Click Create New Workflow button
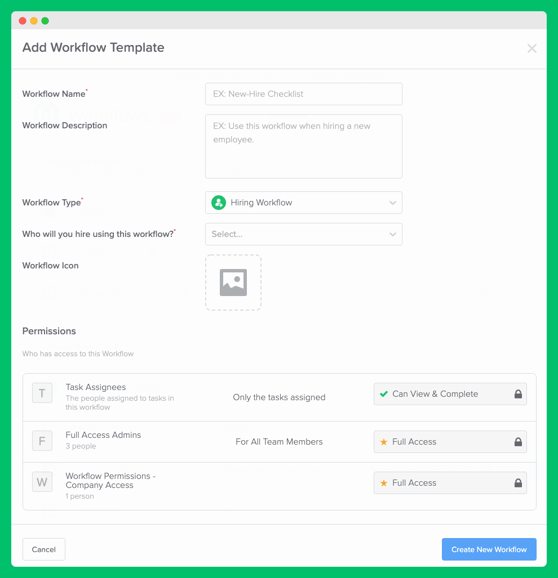Screen dimensions: 558x578 pyautogui.click(x=489, y=549)
